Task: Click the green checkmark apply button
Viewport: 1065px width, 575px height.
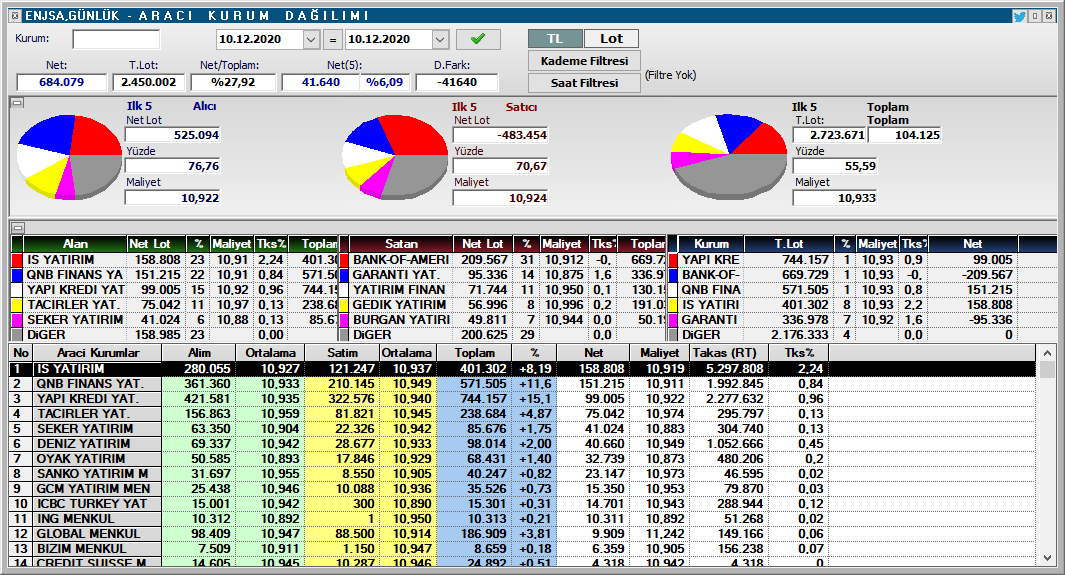Action: [x=478, y=39]
